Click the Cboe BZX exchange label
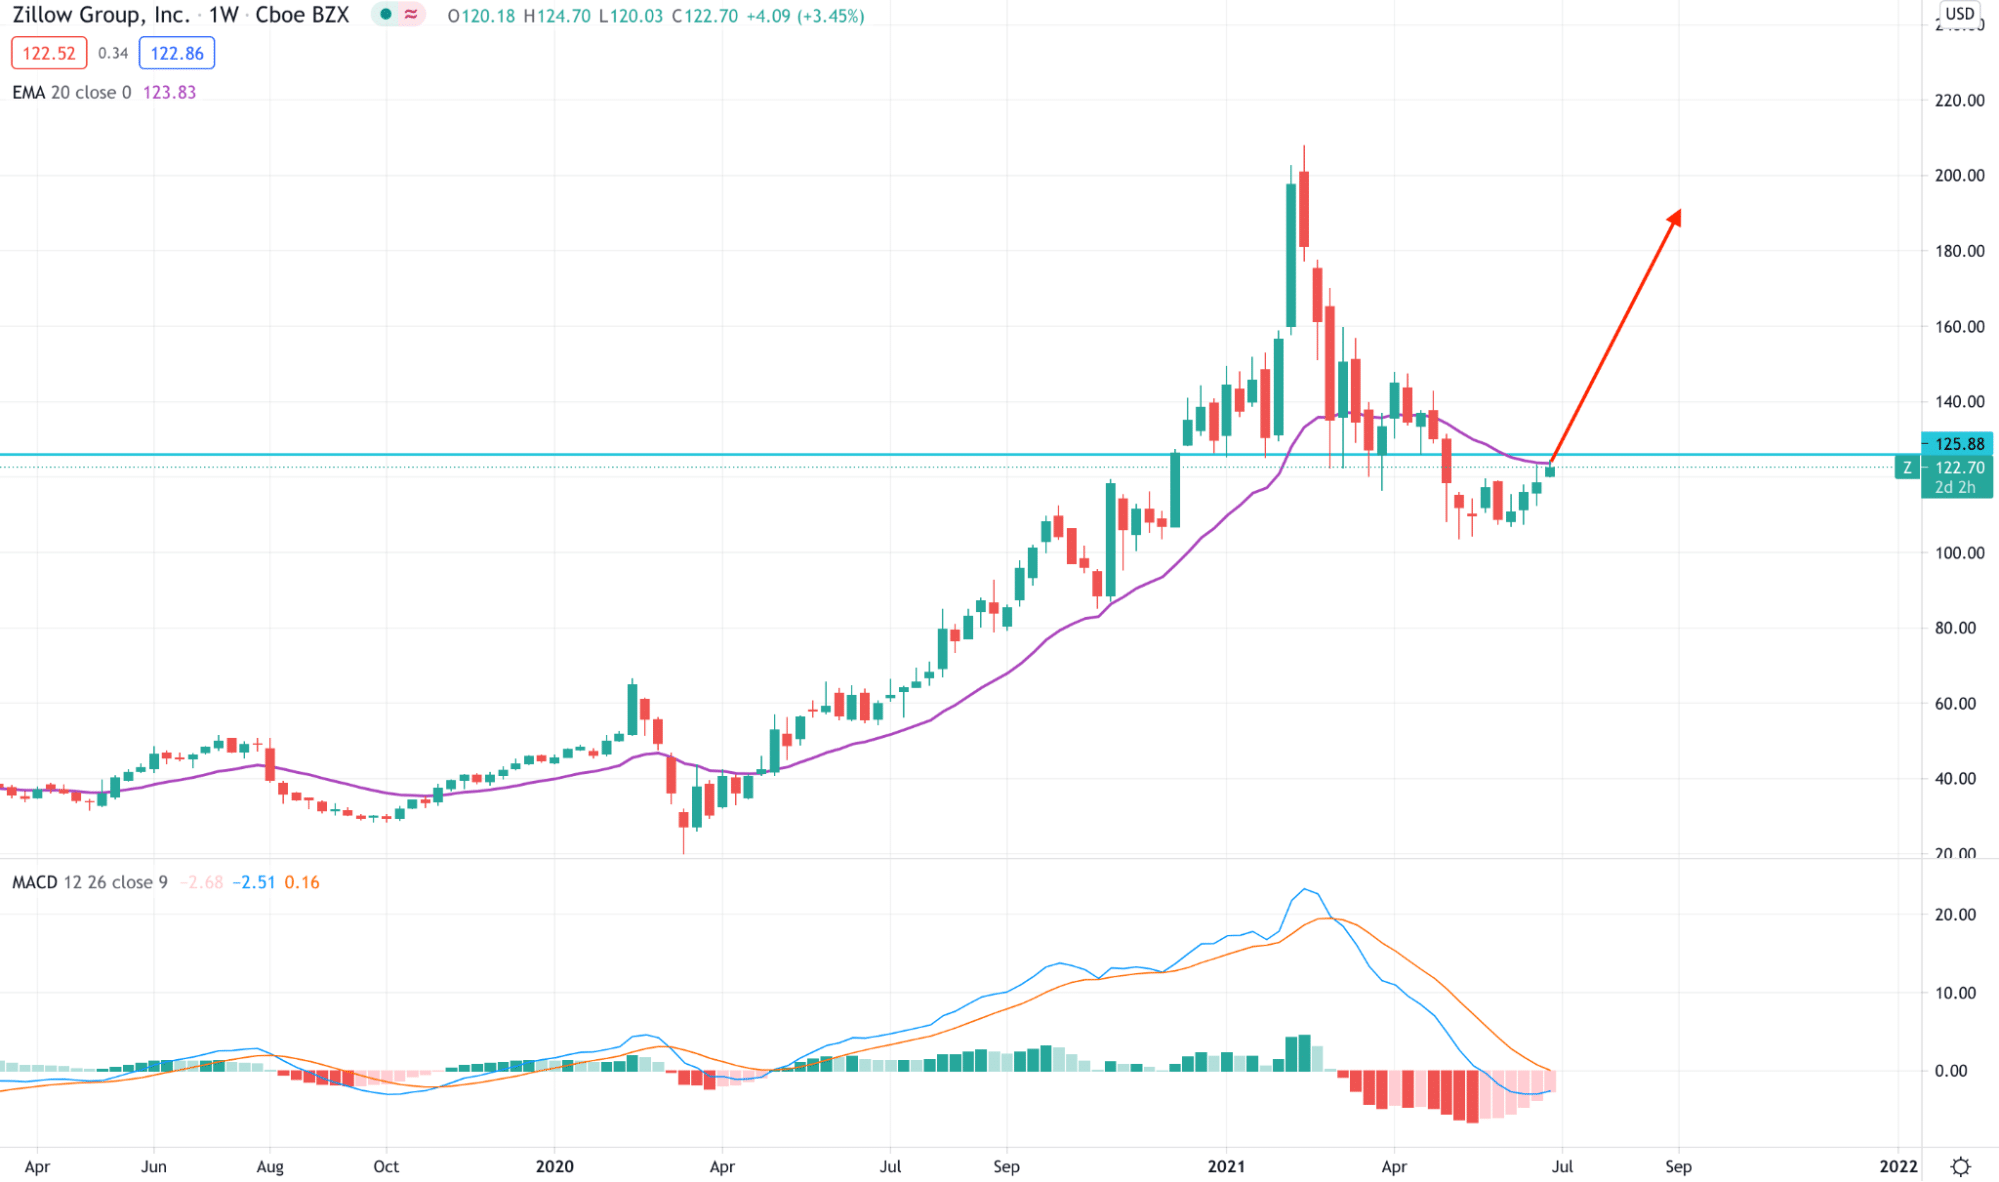 click(302, 15)
